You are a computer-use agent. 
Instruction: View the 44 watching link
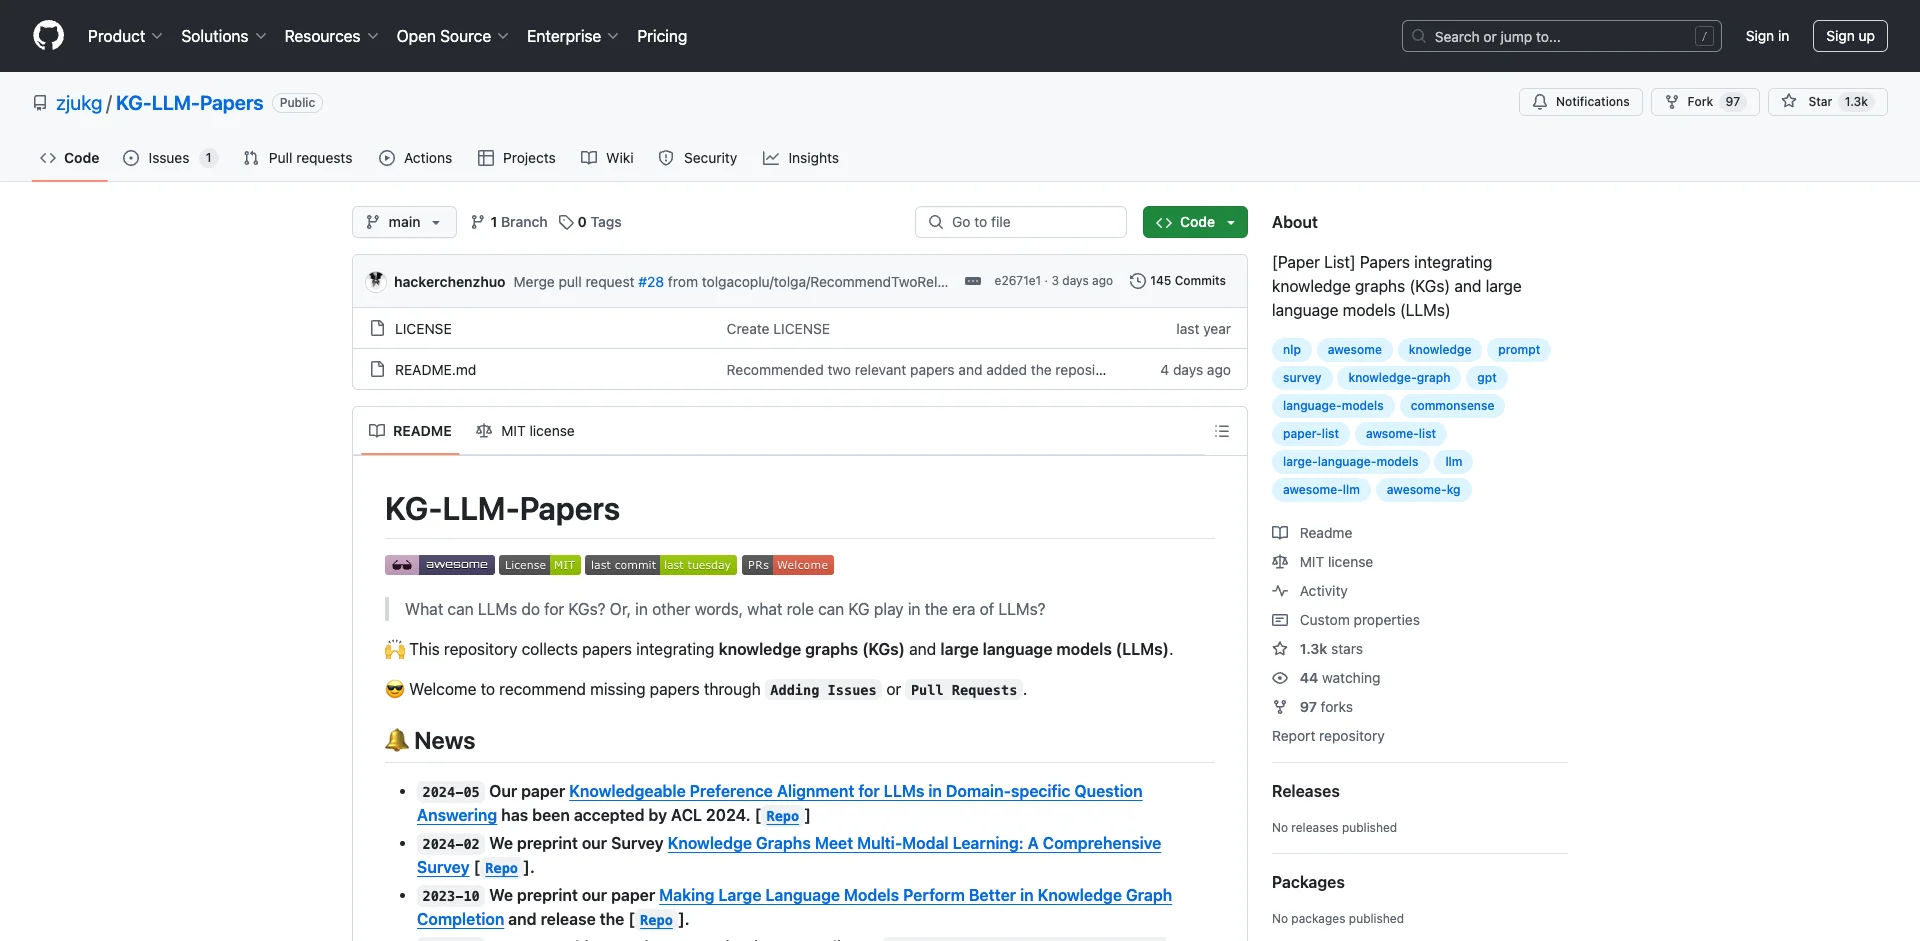click(1326, 678)
